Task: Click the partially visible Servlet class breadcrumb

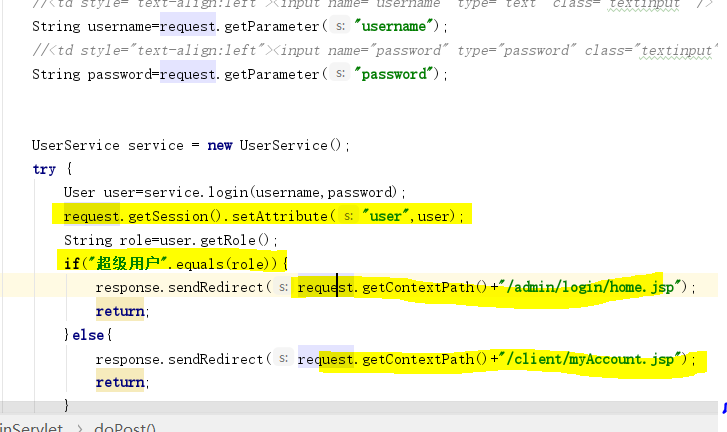Action: 31,427
